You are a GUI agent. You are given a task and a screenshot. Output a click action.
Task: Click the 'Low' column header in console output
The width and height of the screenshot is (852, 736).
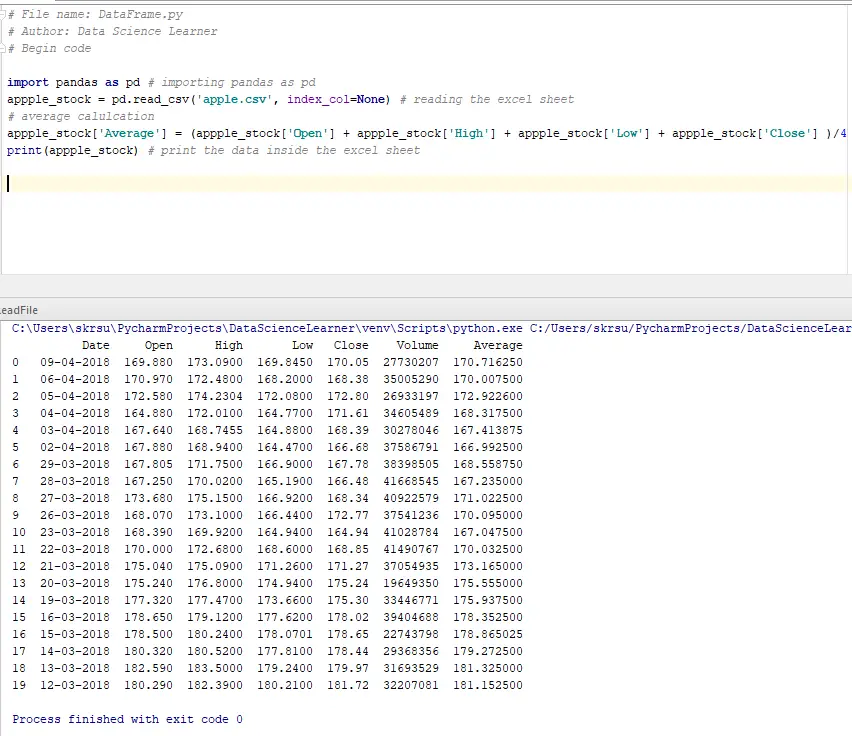coord(302,345)
